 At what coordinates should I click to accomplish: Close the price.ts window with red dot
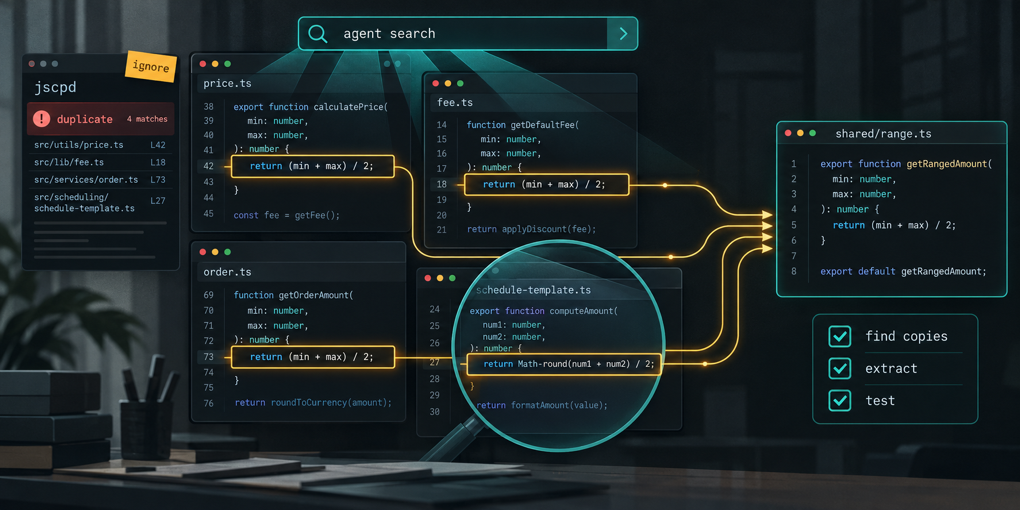tap(203, 64)
